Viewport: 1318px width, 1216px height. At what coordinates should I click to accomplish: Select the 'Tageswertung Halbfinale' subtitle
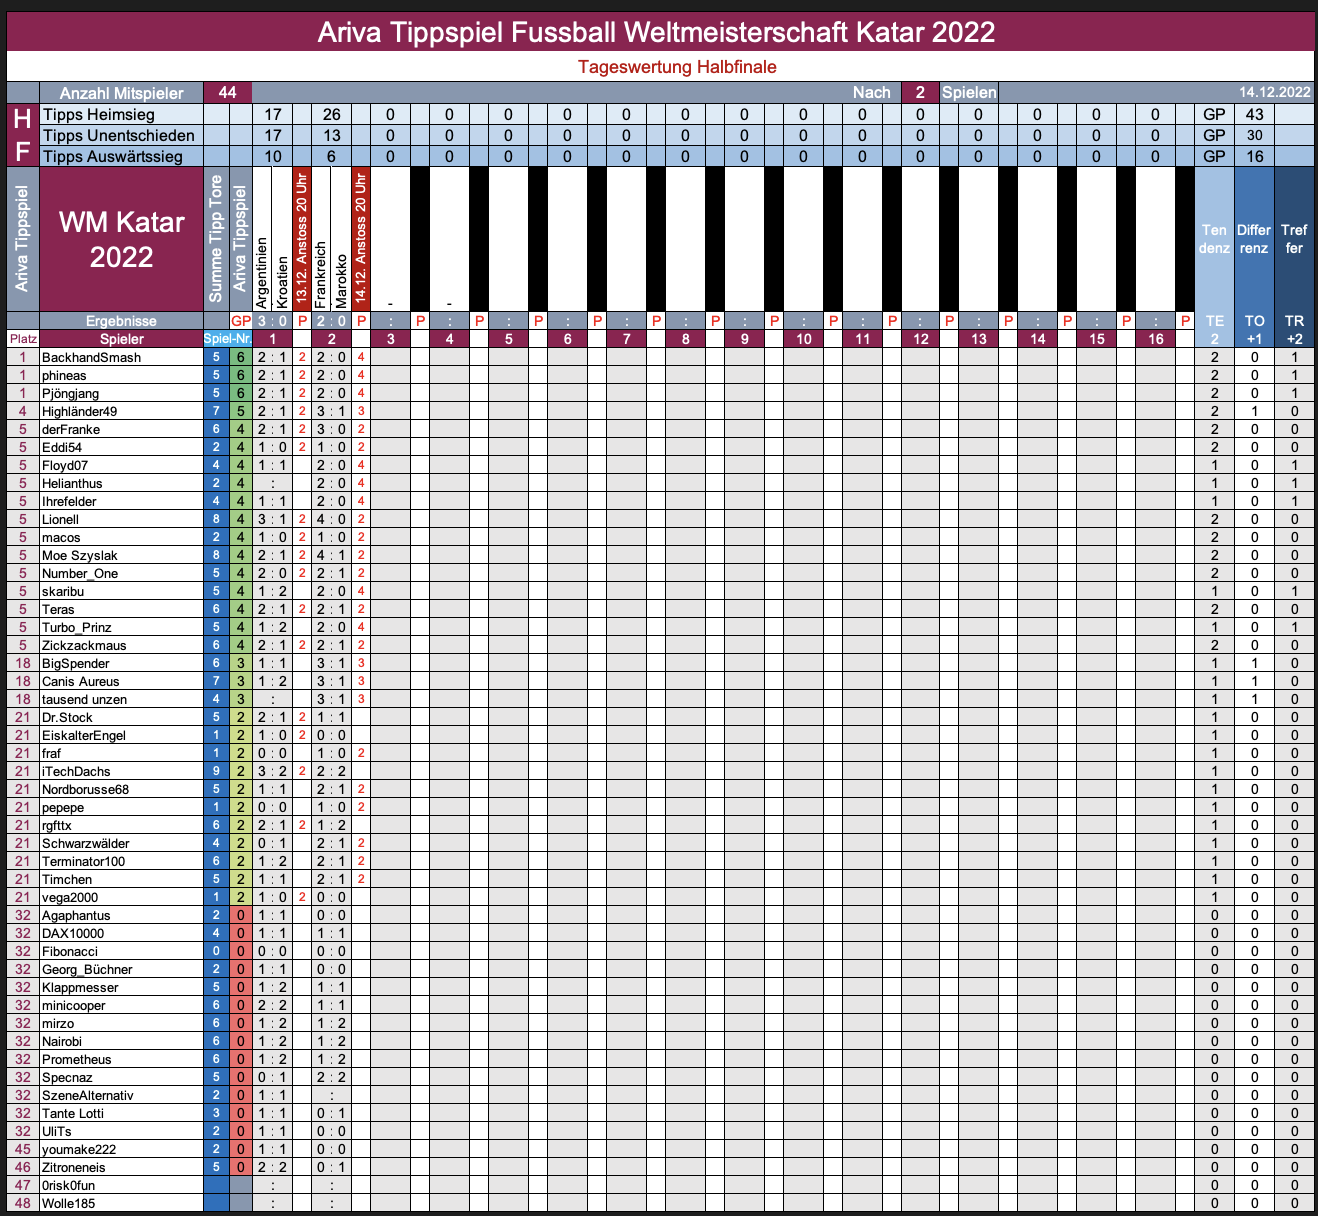677,67
